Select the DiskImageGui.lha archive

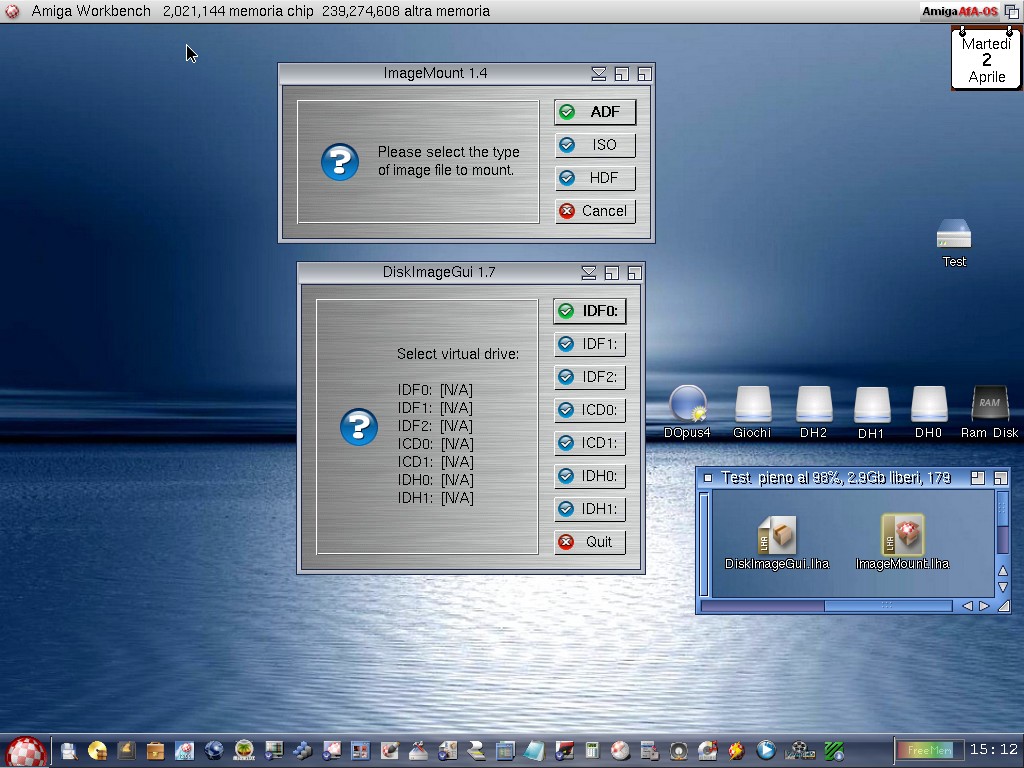776,537
